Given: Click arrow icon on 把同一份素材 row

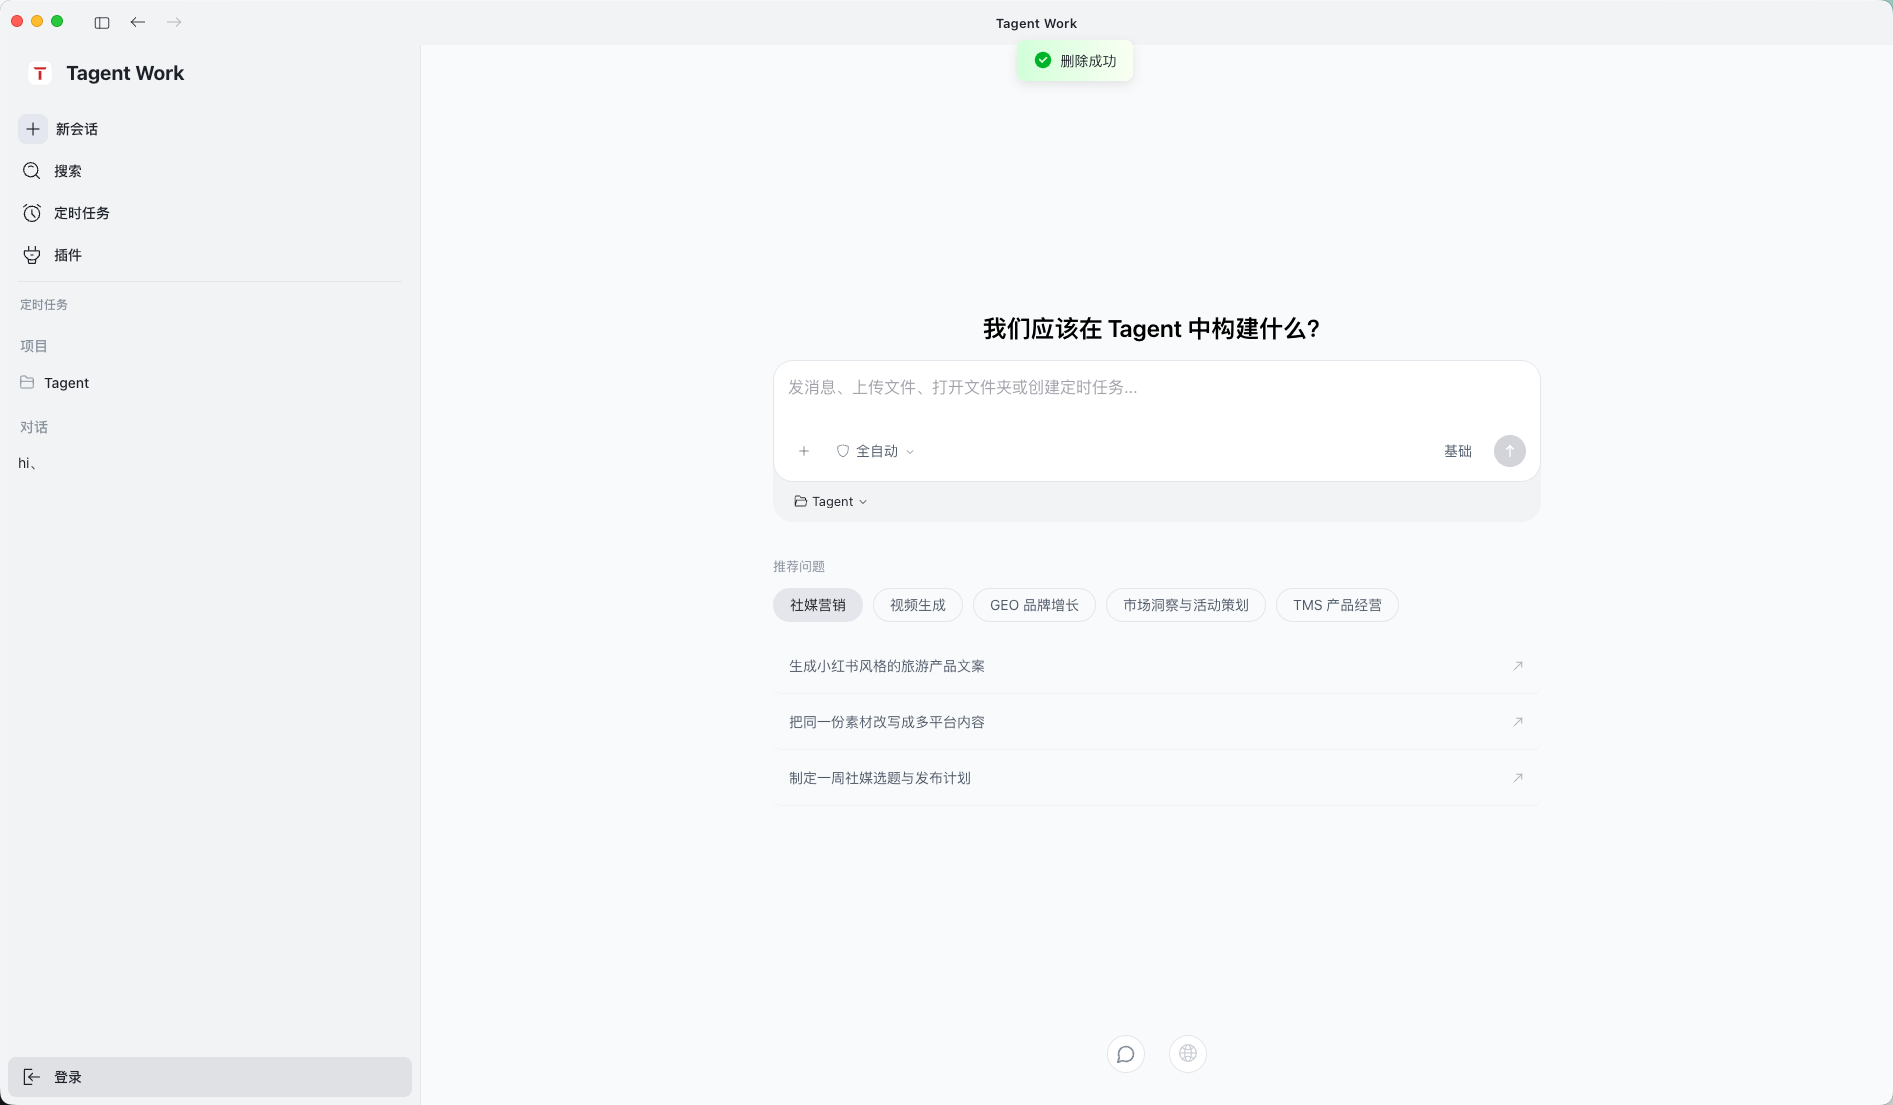Looking at the screenshot, I should (1518, 722).
